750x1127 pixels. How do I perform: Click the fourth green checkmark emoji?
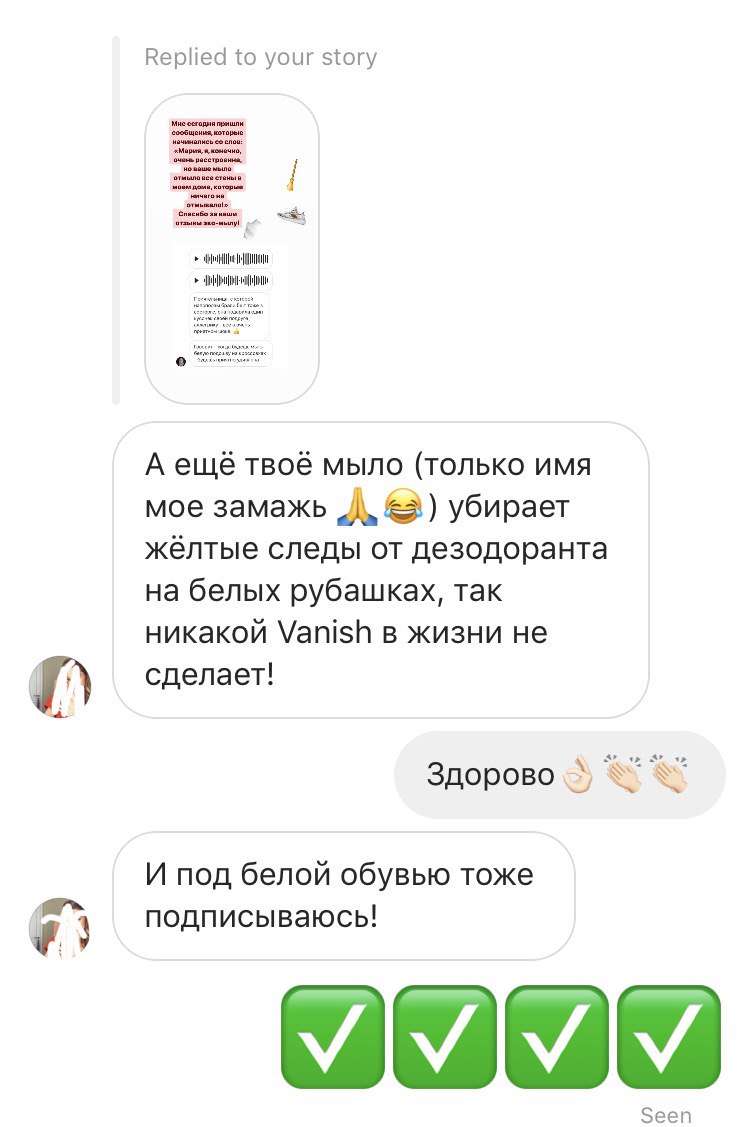669,1036
